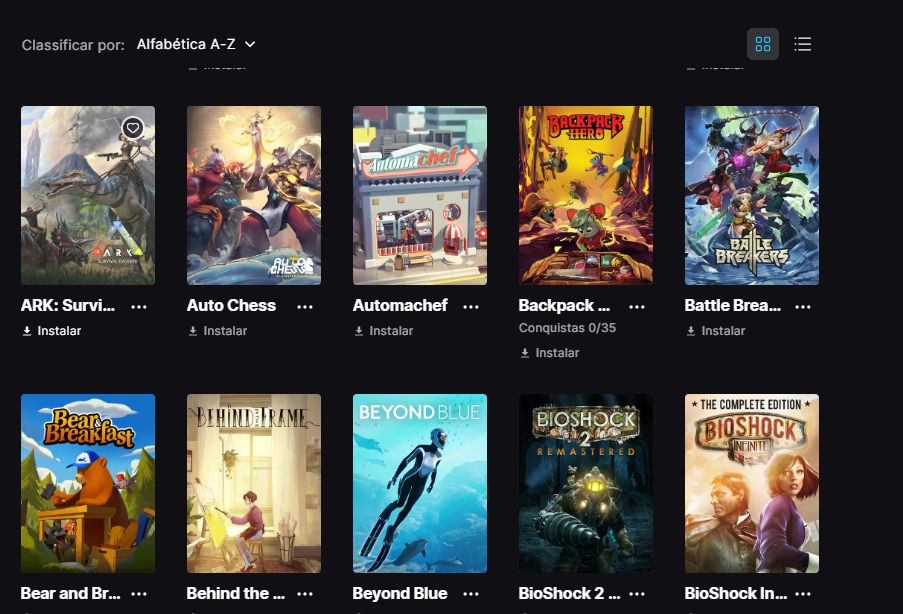The width and height of the screenshot is (903, 614).
Task: Open more options for BioShock Infinite
Action: (802, 594)
